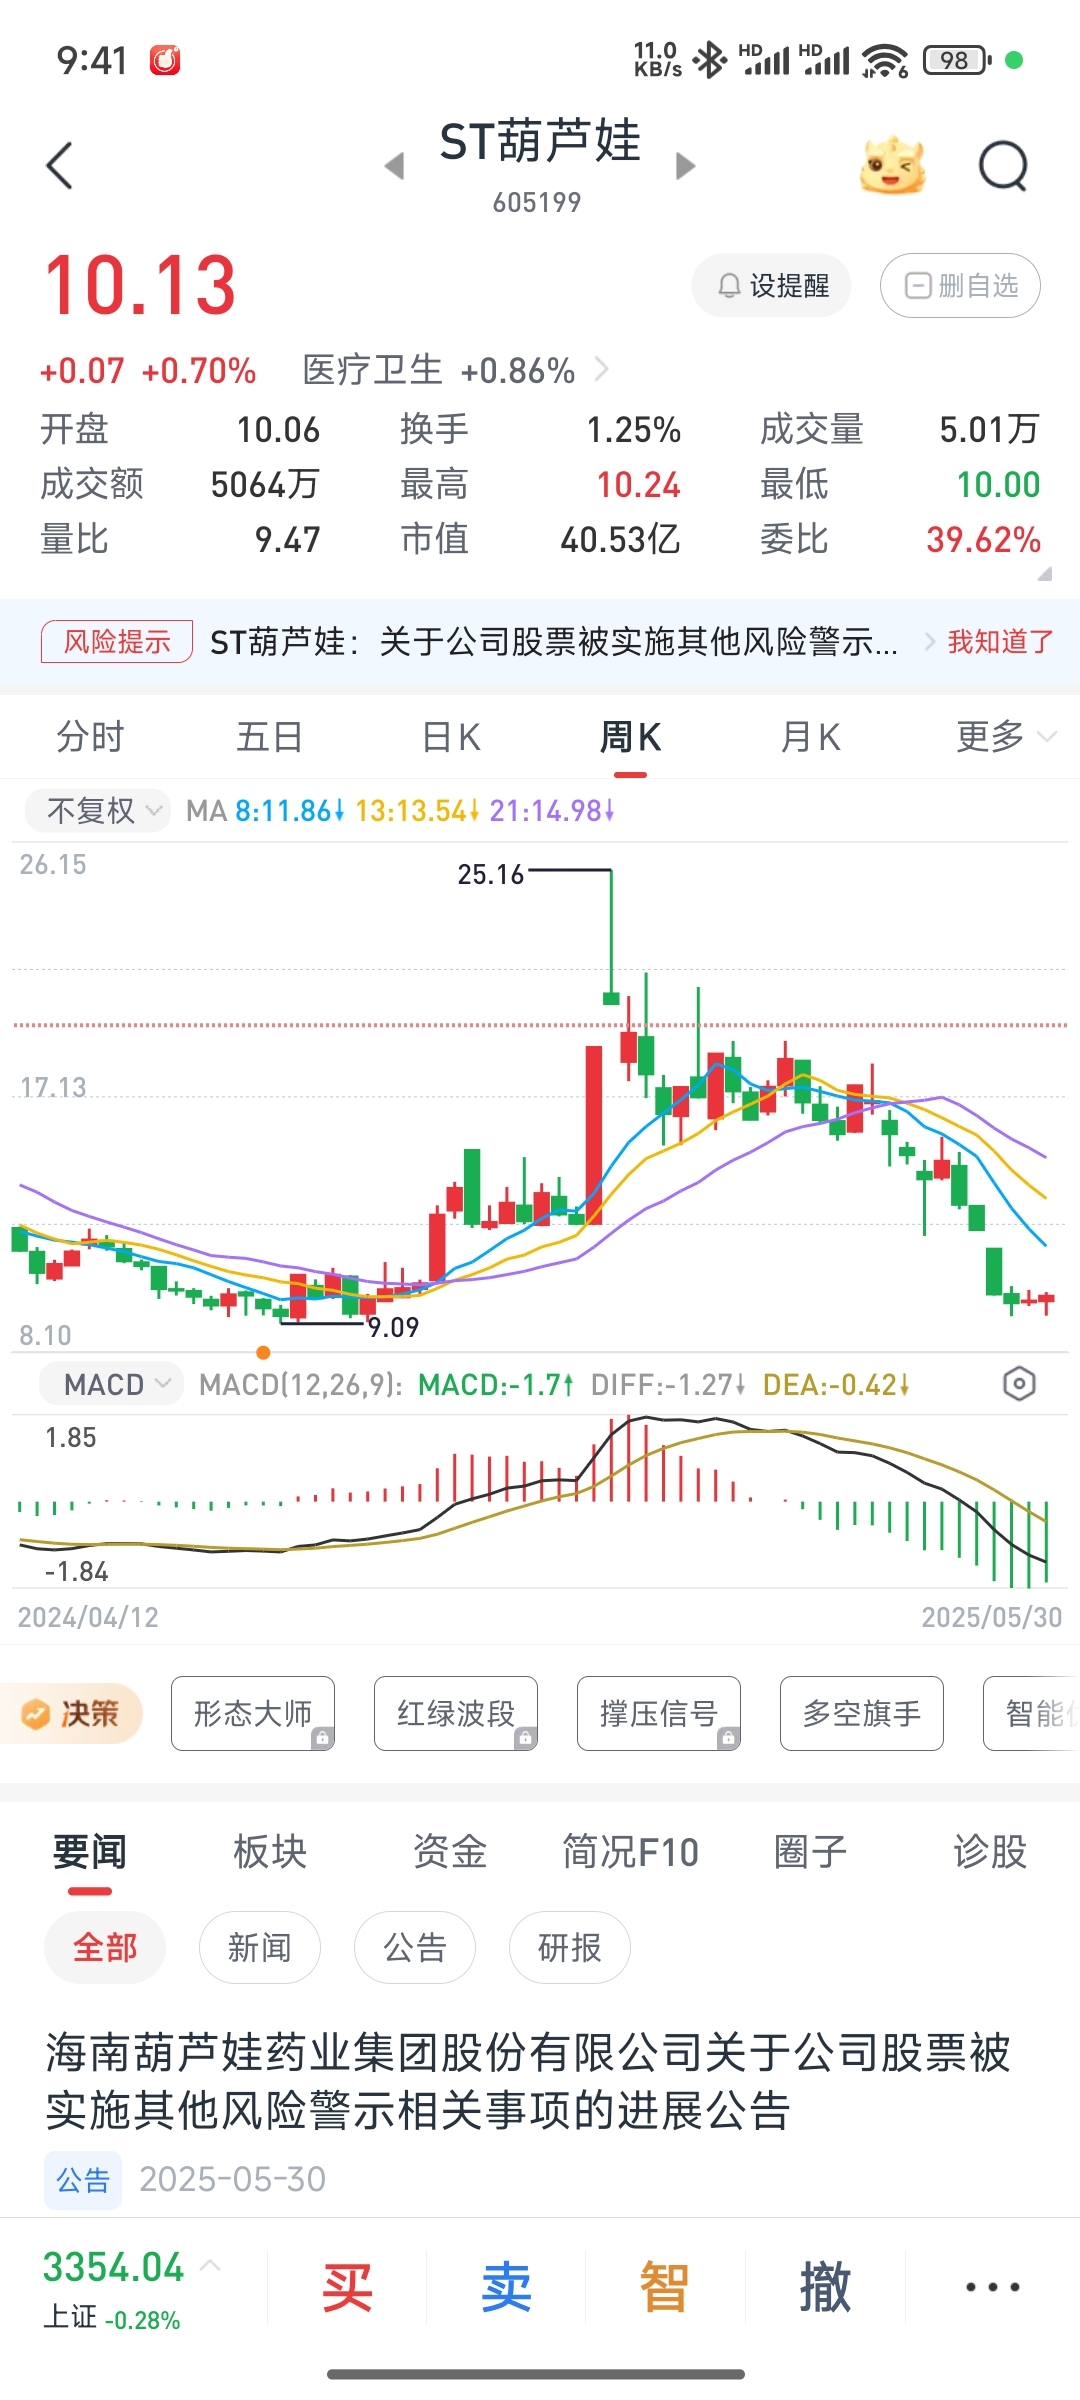Image resolution: width=1080 pixels, height=2400 pixels.
Task: Select the 多空旗手 indicator chip
Action: (862, 1714)
